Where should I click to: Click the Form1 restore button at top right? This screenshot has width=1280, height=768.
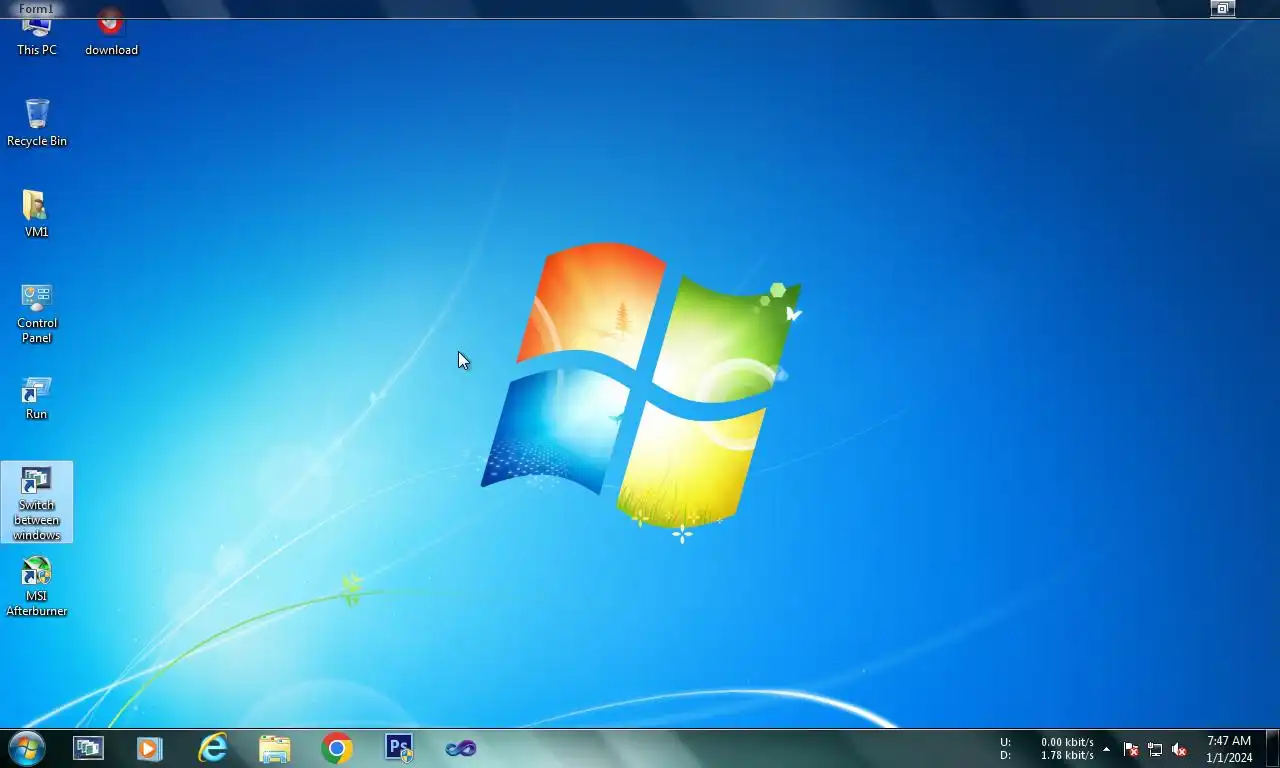1222,9
